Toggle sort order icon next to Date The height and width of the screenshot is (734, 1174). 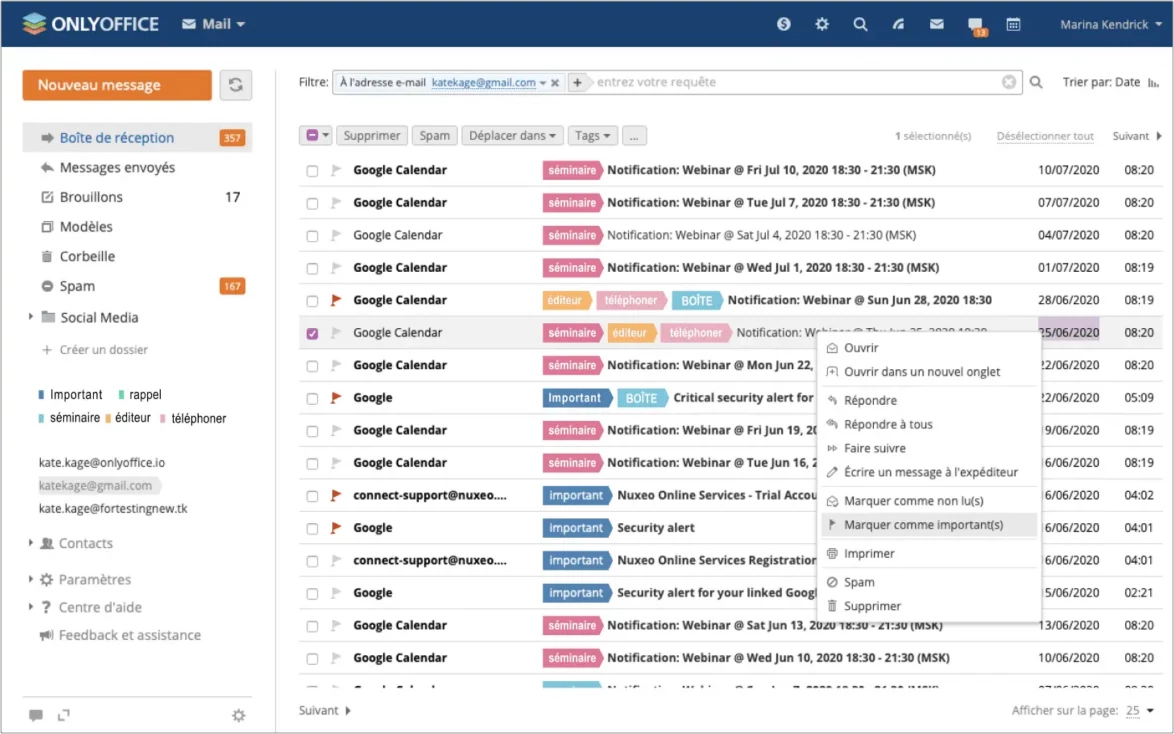tap(1153, 82)
